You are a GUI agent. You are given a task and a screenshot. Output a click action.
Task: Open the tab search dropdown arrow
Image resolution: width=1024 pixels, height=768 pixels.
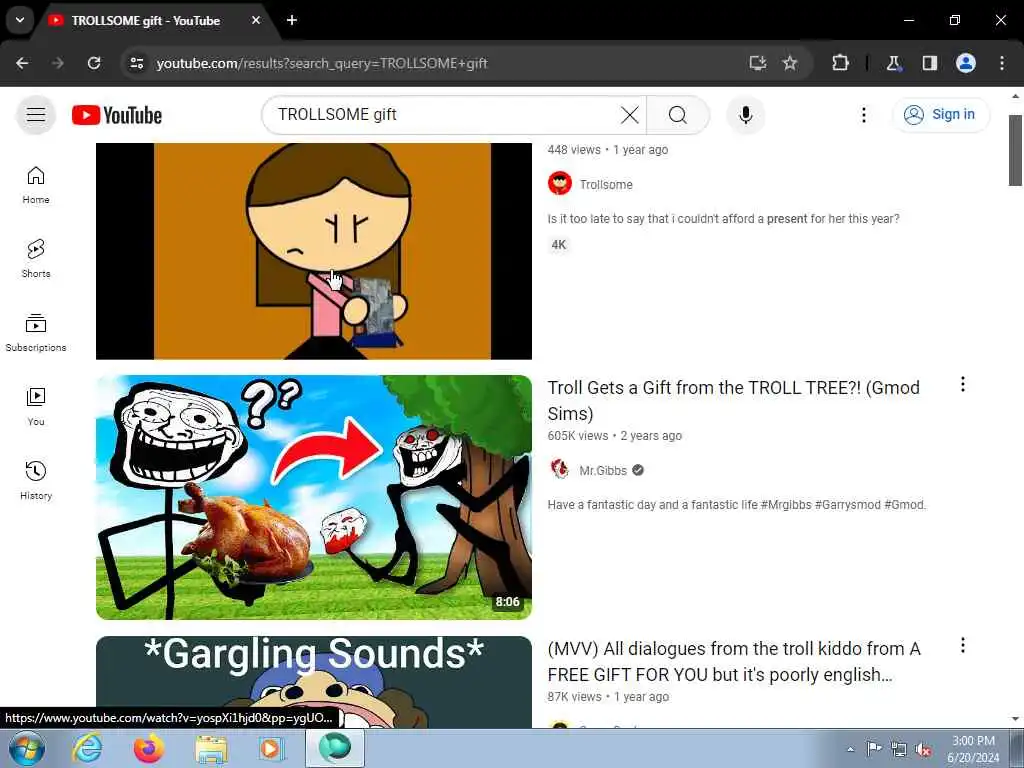(x=20, y=20)
